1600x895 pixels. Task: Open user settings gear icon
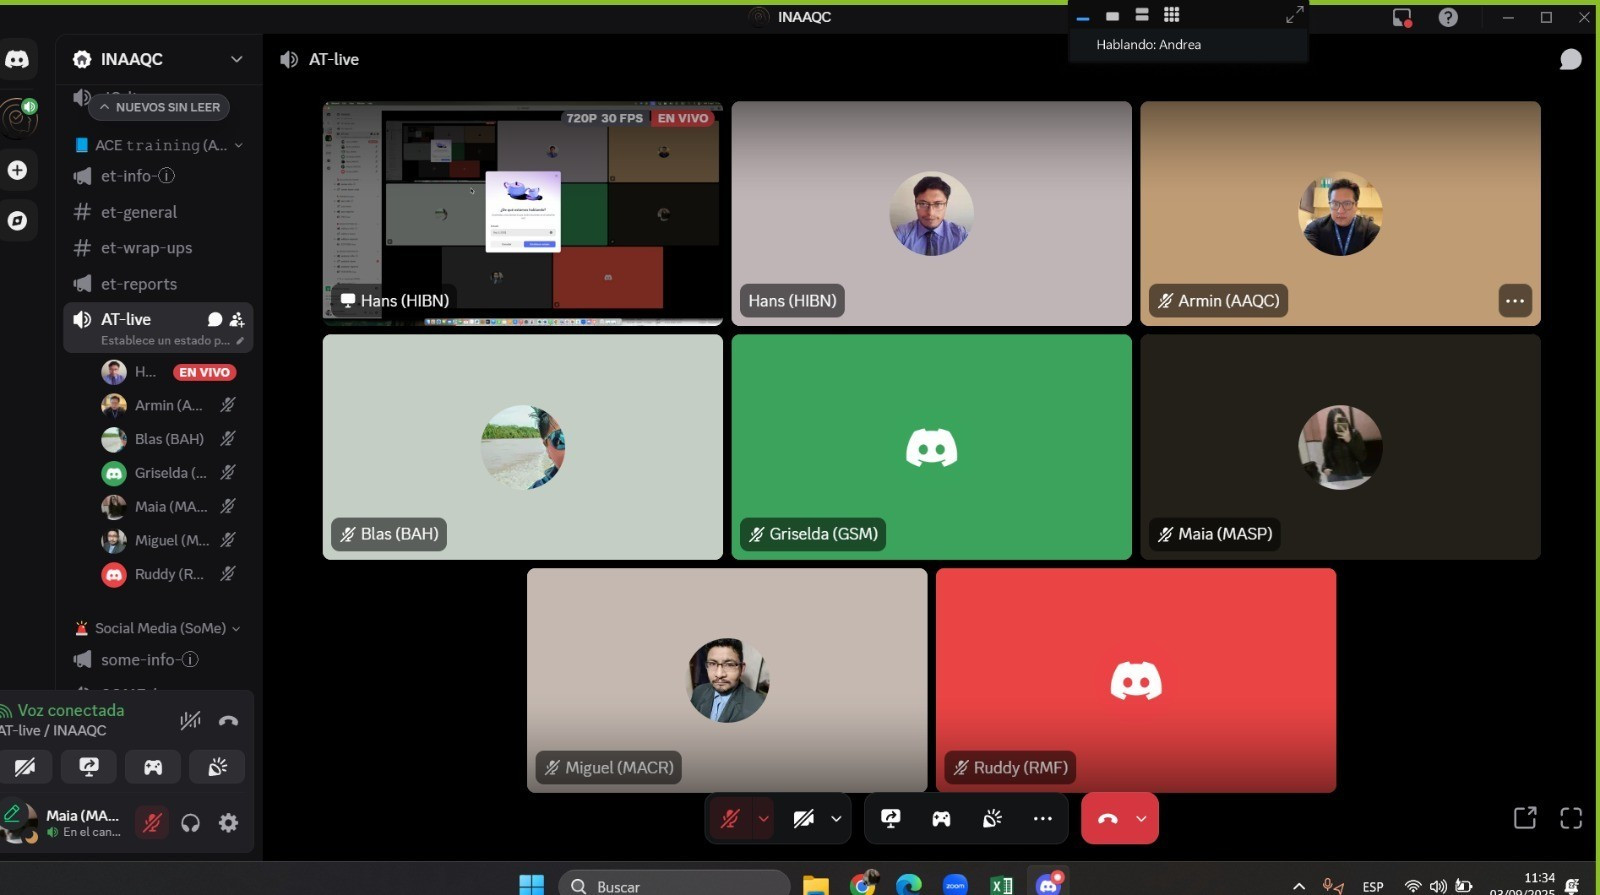pos(229,823)
